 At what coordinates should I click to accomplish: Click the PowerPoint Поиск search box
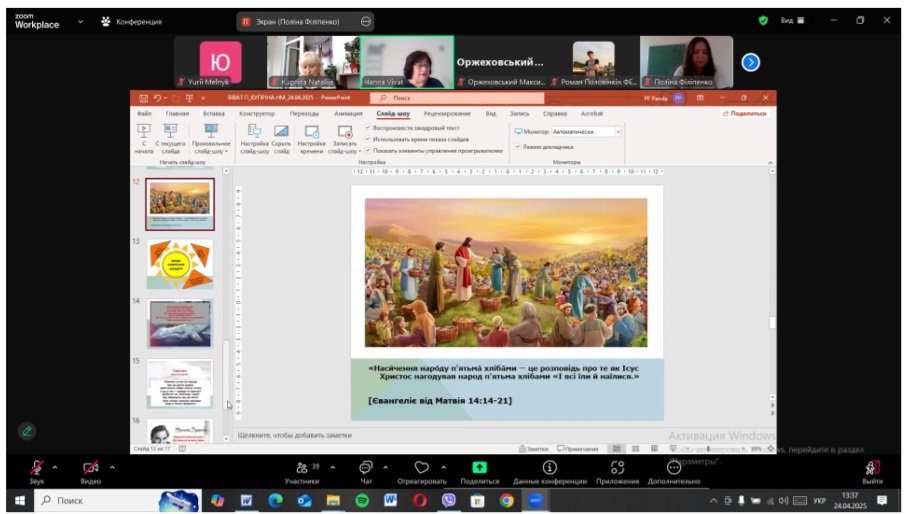click(456, 98)
